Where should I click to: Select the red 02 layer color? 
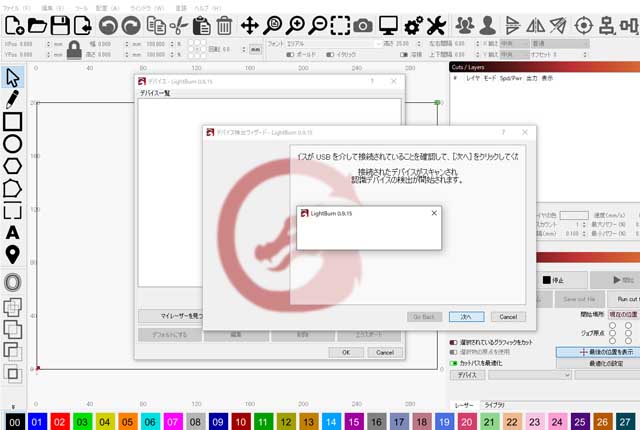click(x=60, y=422)
